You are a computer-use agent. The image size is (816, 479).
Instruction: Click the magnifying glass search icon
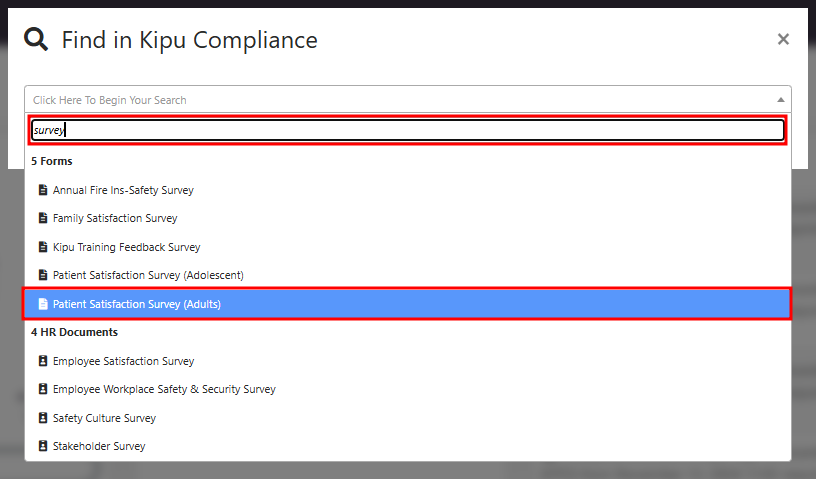[x=36, y=40]
